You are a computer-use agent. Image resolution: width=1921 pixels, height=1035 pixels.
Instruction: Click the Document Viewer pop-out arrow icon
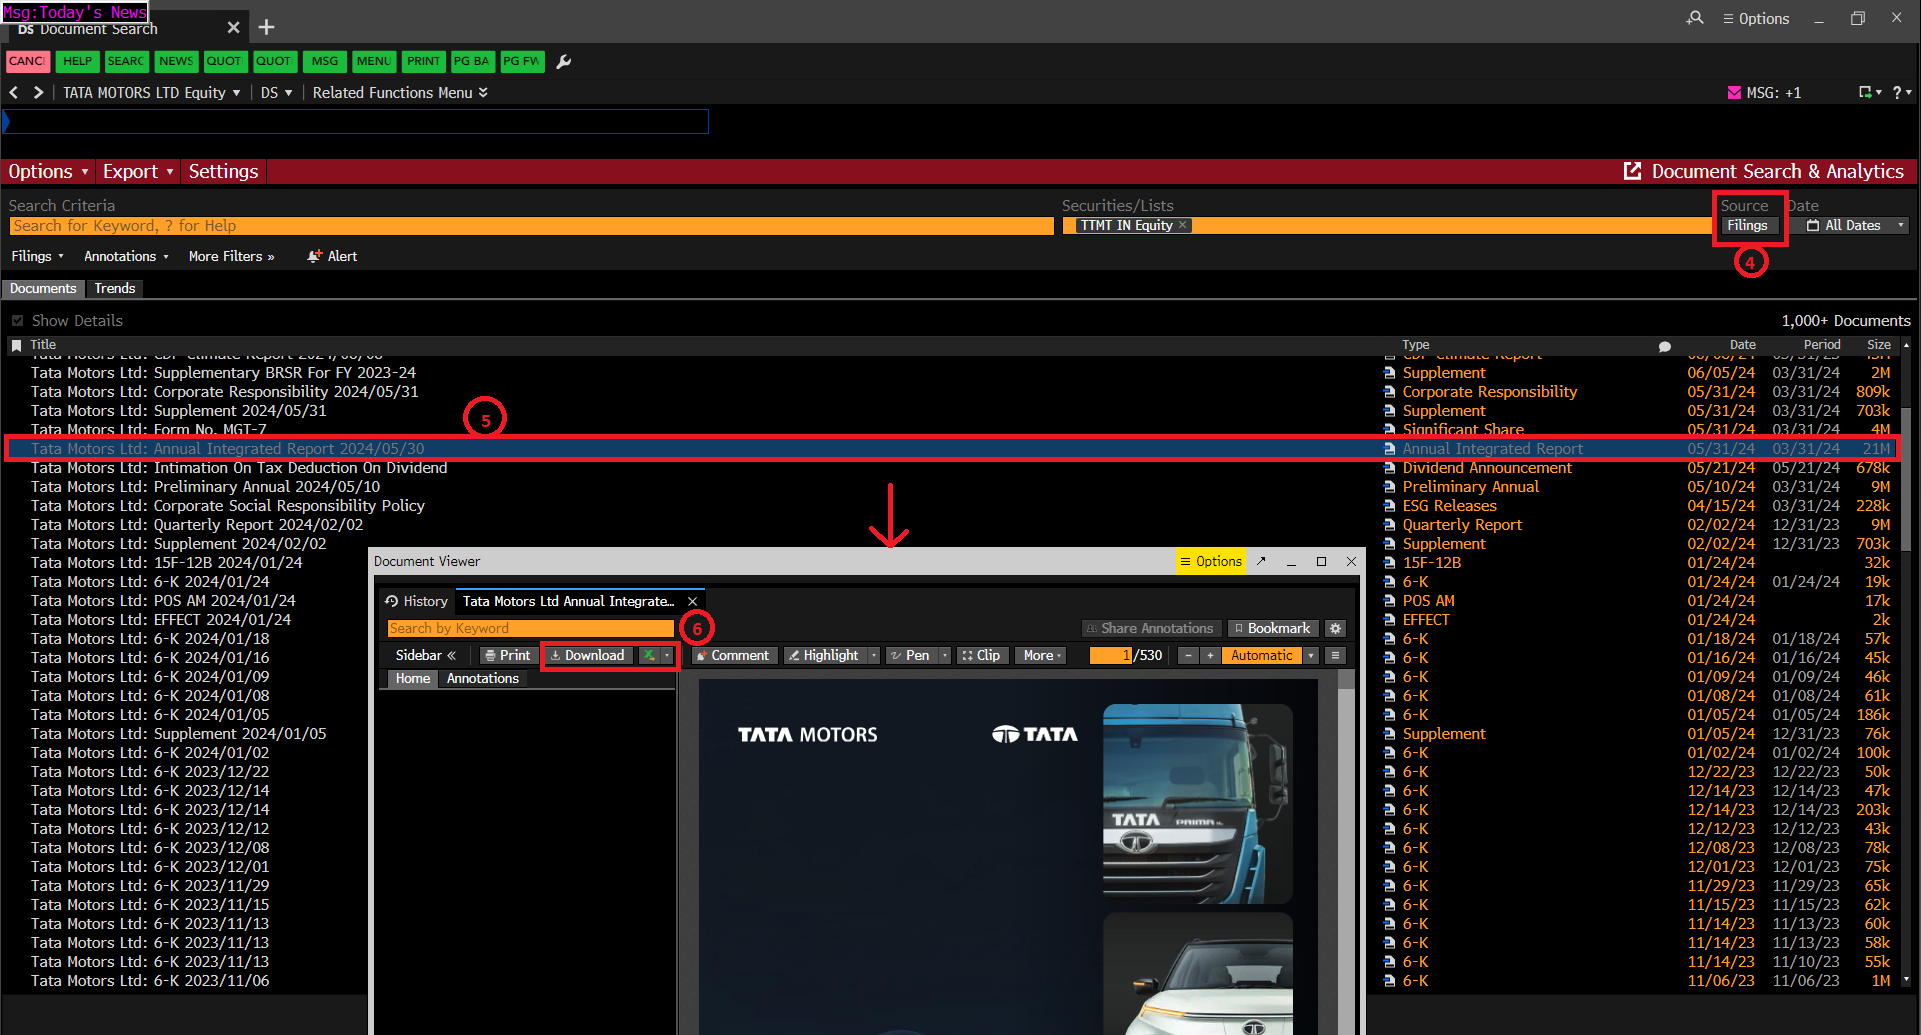tap(1261, 561)
